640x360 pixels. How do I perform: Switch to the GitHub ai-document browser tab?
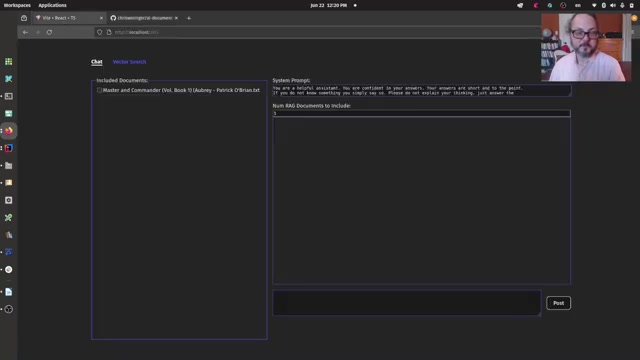tap(141, 18)
